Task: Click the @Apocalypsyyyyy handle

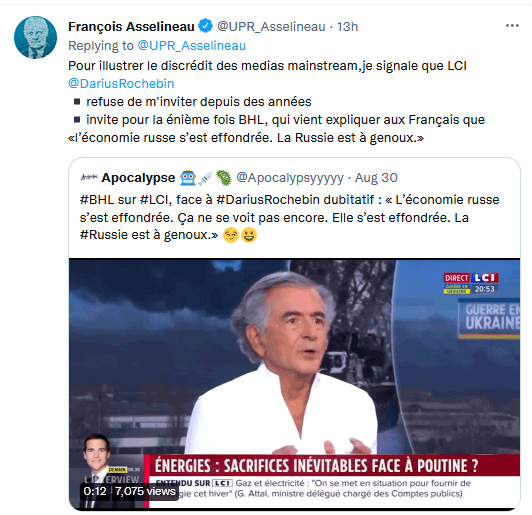Action: coord(290,178)
